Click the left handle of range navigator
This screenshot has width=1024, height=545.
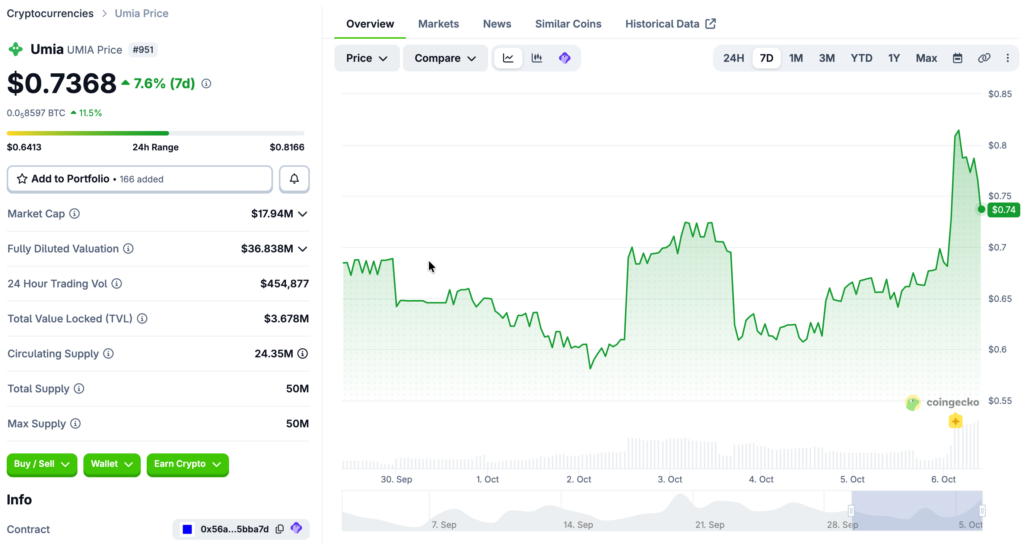coord(851,510)
